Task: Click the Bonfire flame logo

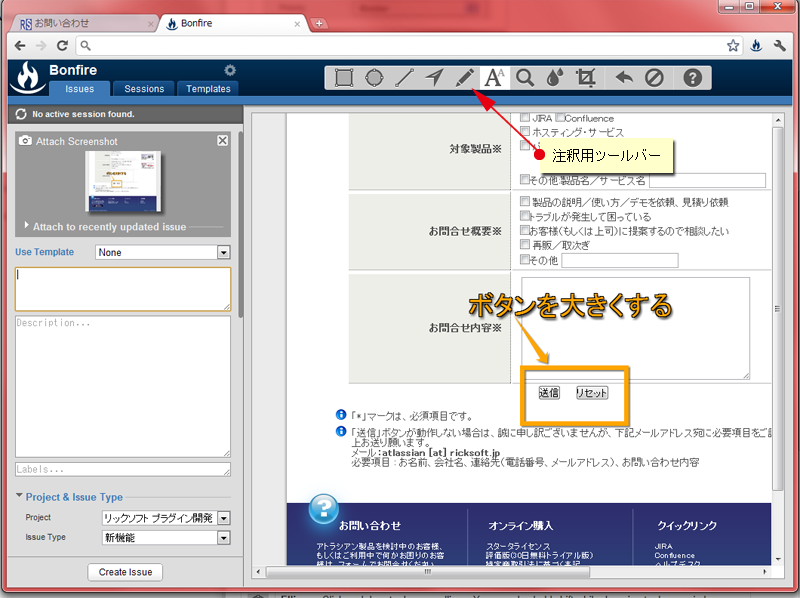Action: 28,78
